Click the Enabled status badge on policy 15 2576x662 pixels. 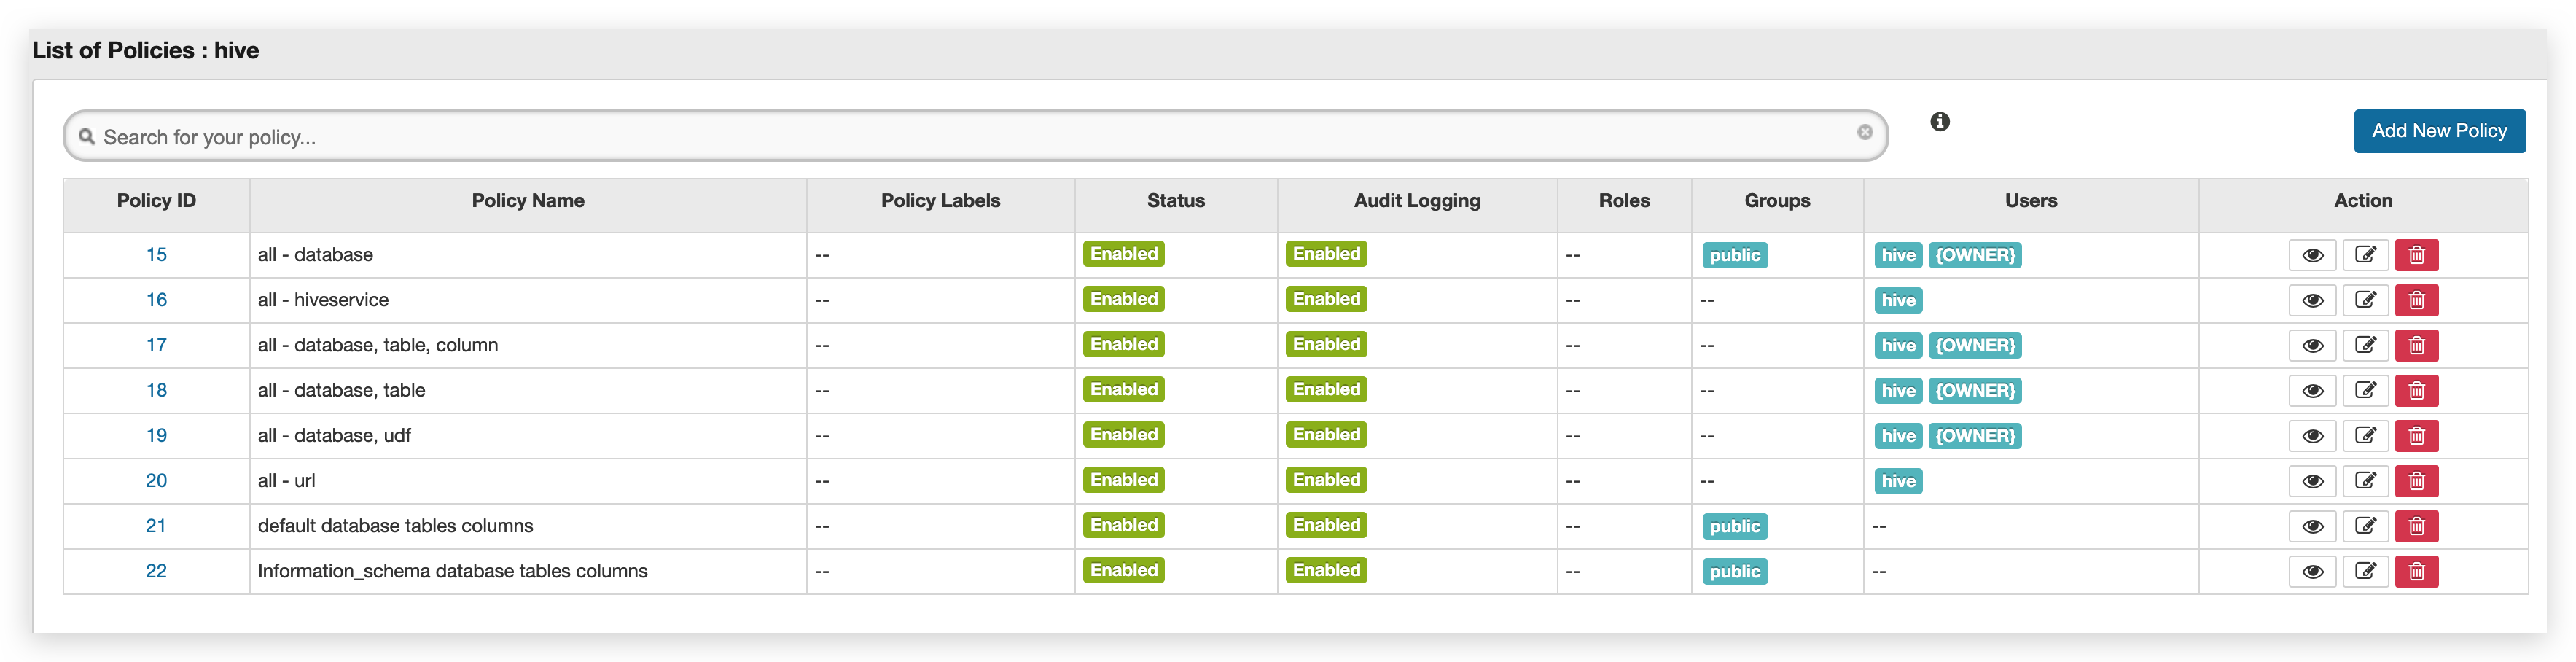(1123, 254)
